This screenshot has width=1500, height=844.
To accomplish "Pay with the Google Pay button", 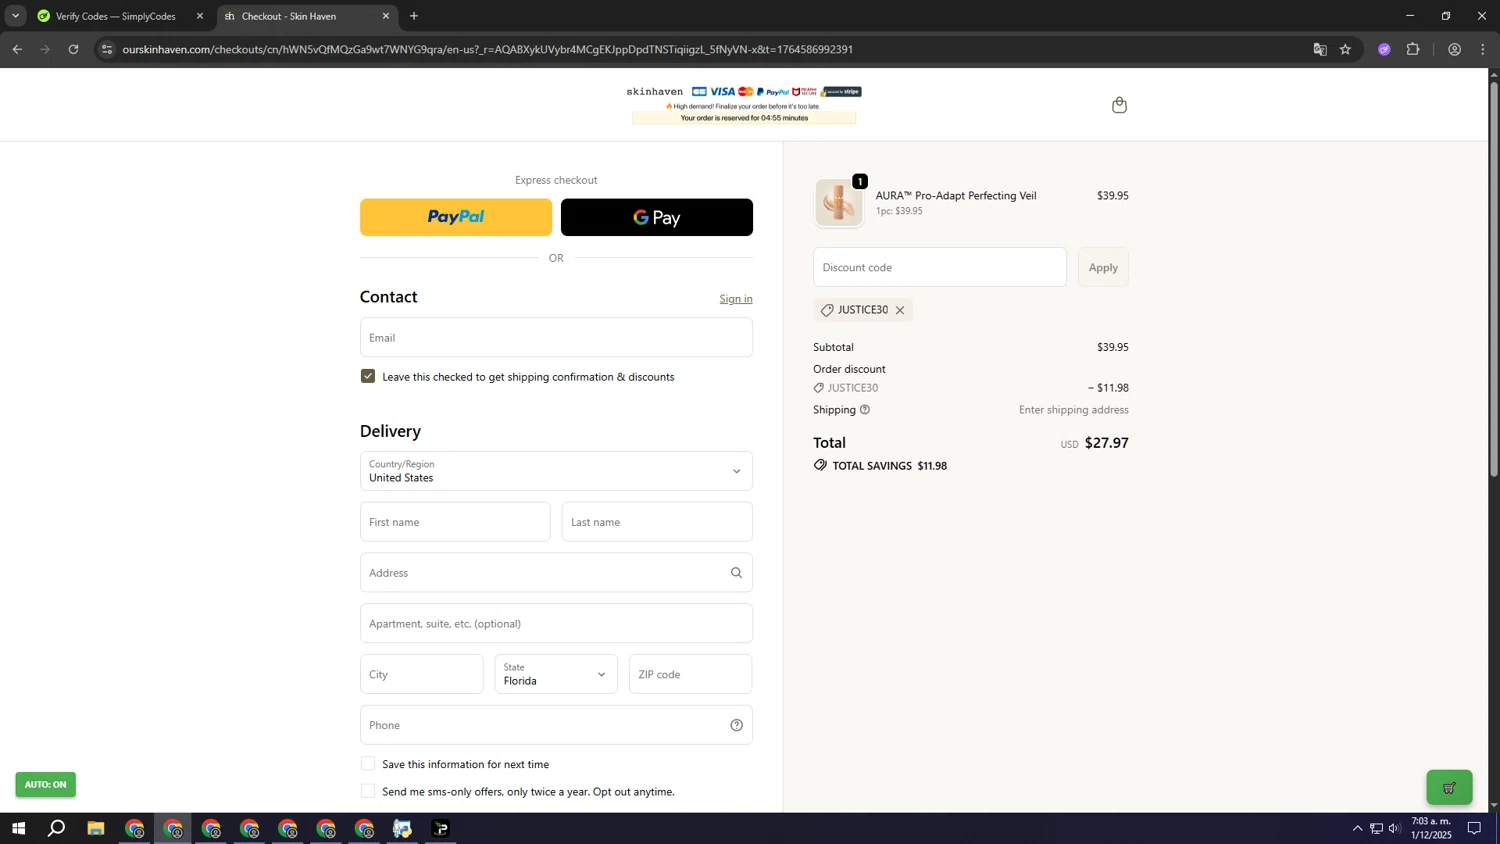I will [x=657, y=217].
